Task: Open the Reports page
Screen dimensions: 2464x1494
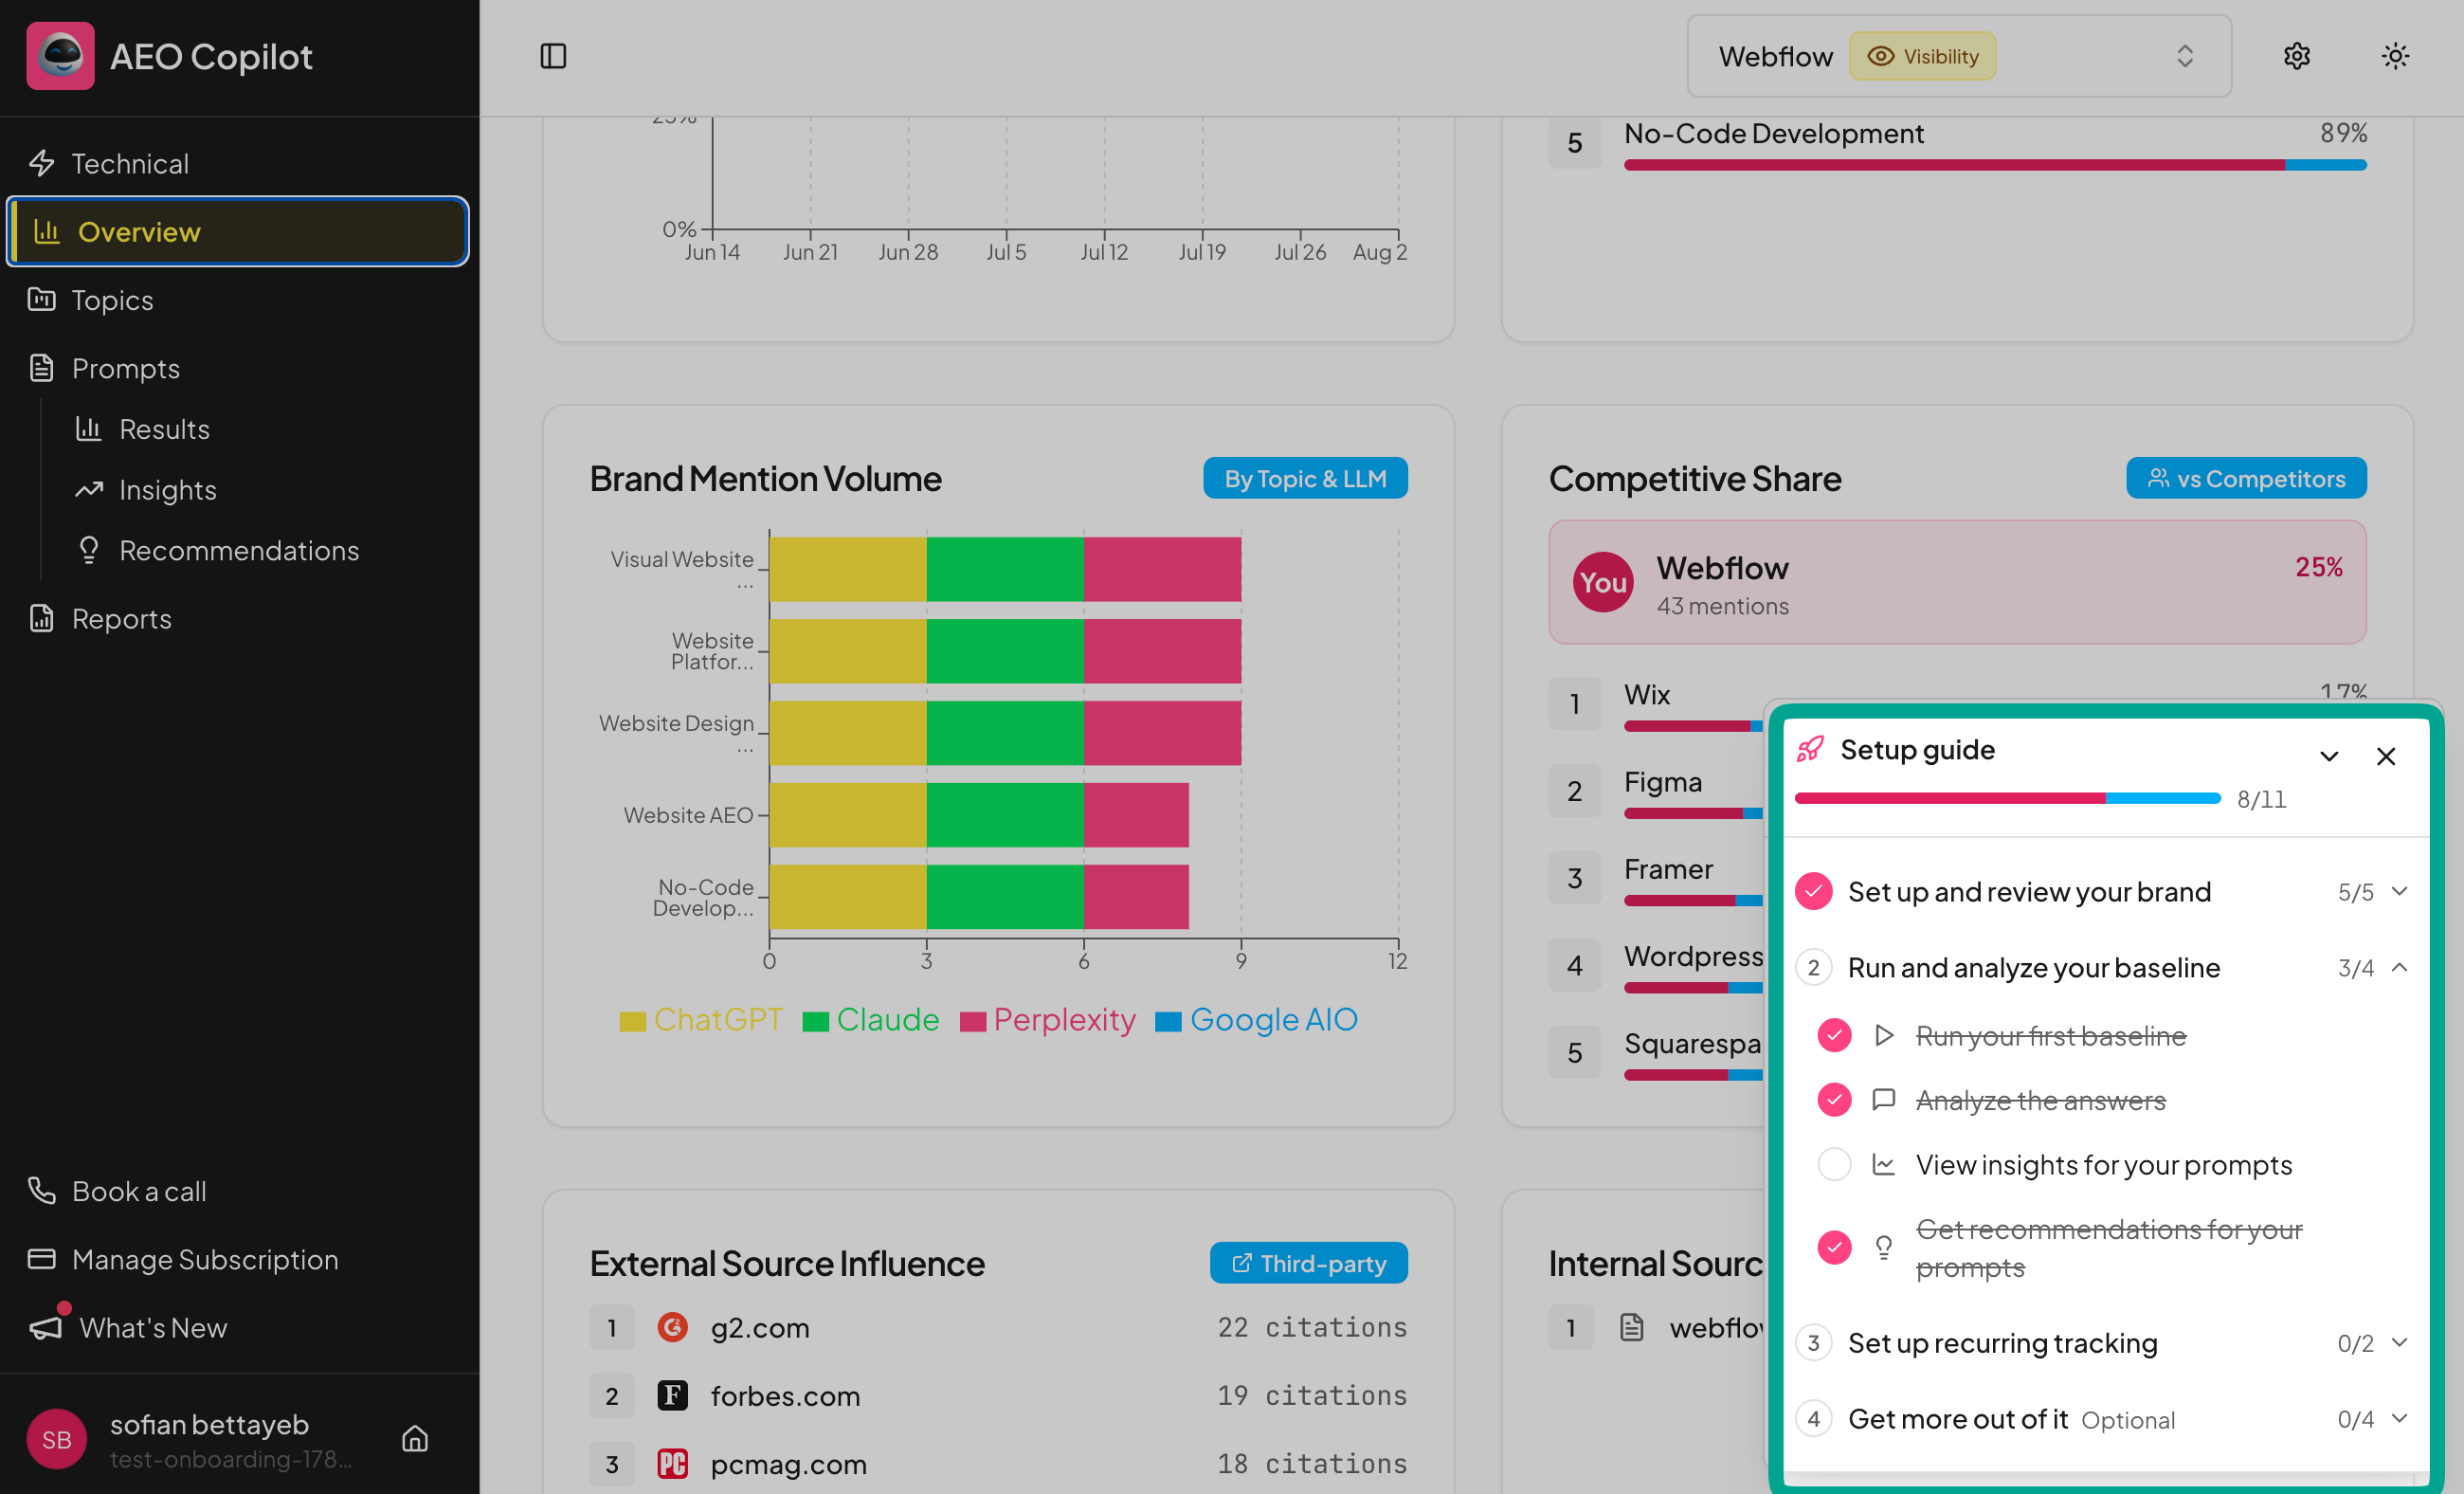Action: 238,619
